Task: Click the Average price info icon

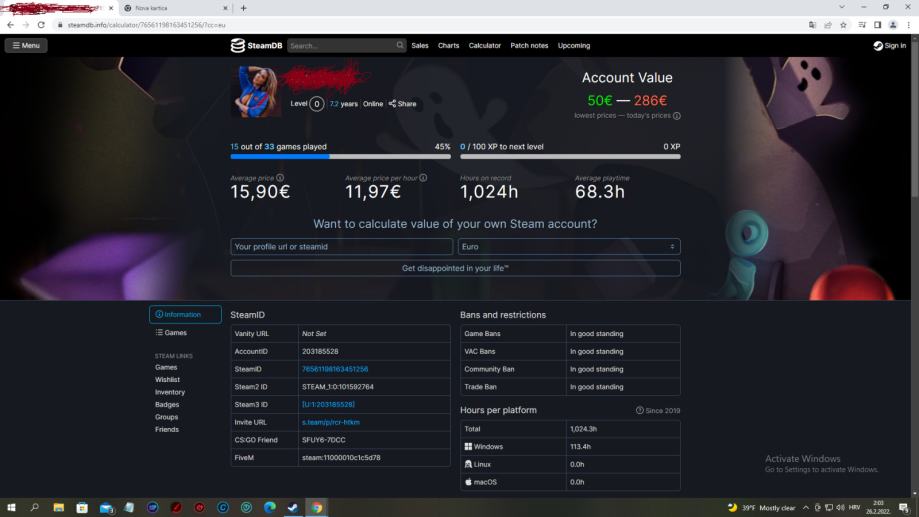Action: (x=280, y=178)
